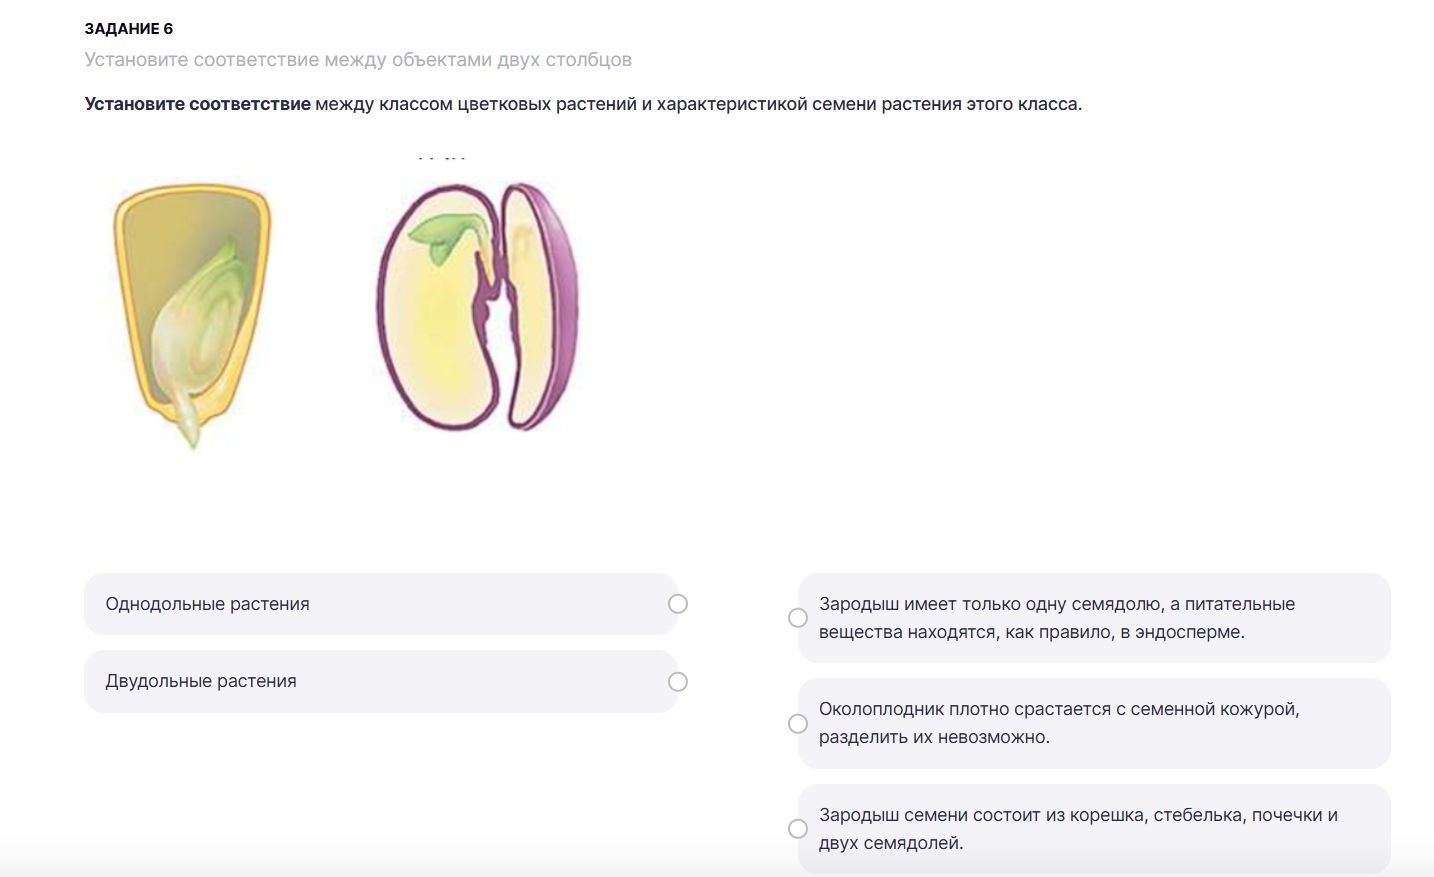Viewport: 1434px width, 877px height.
Task: Click the split bean seed illustration
Action: (x=477, y=306)
